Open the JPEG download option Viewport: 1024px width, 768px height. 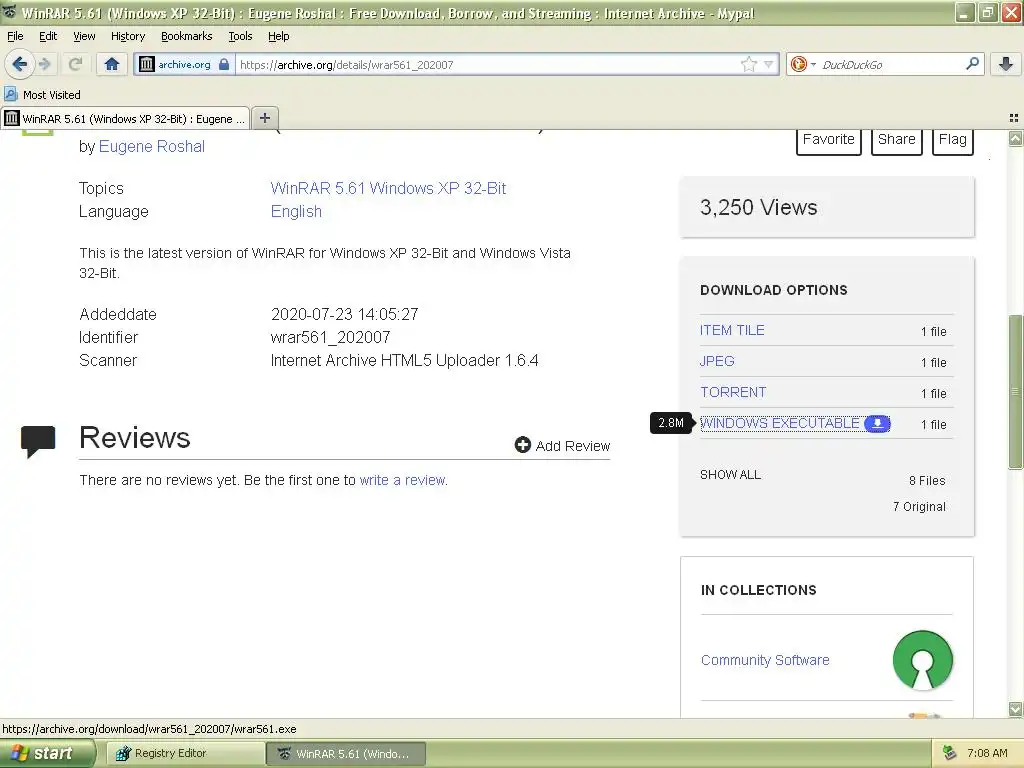point(717,361)
